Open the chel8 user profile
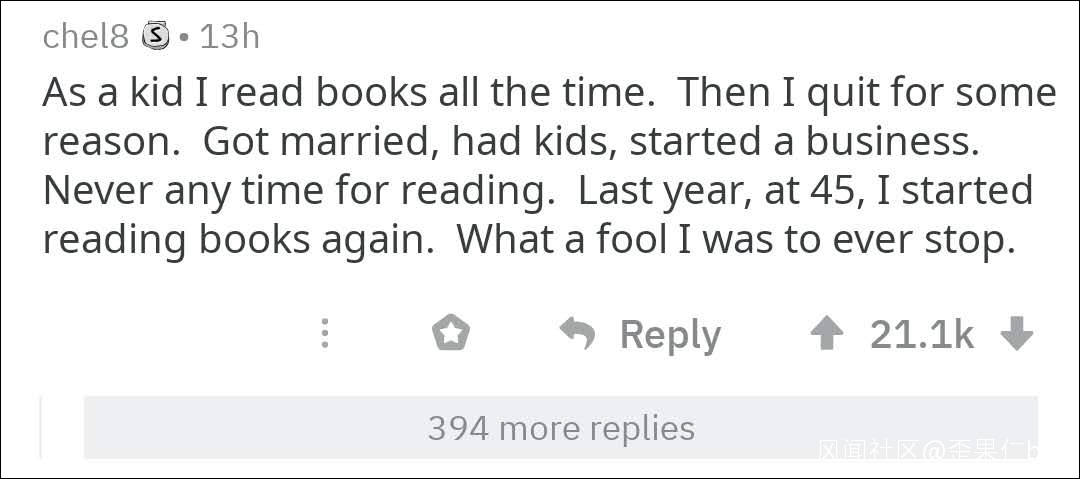This screenshot has width=1080, height=479. coord(86,37)
